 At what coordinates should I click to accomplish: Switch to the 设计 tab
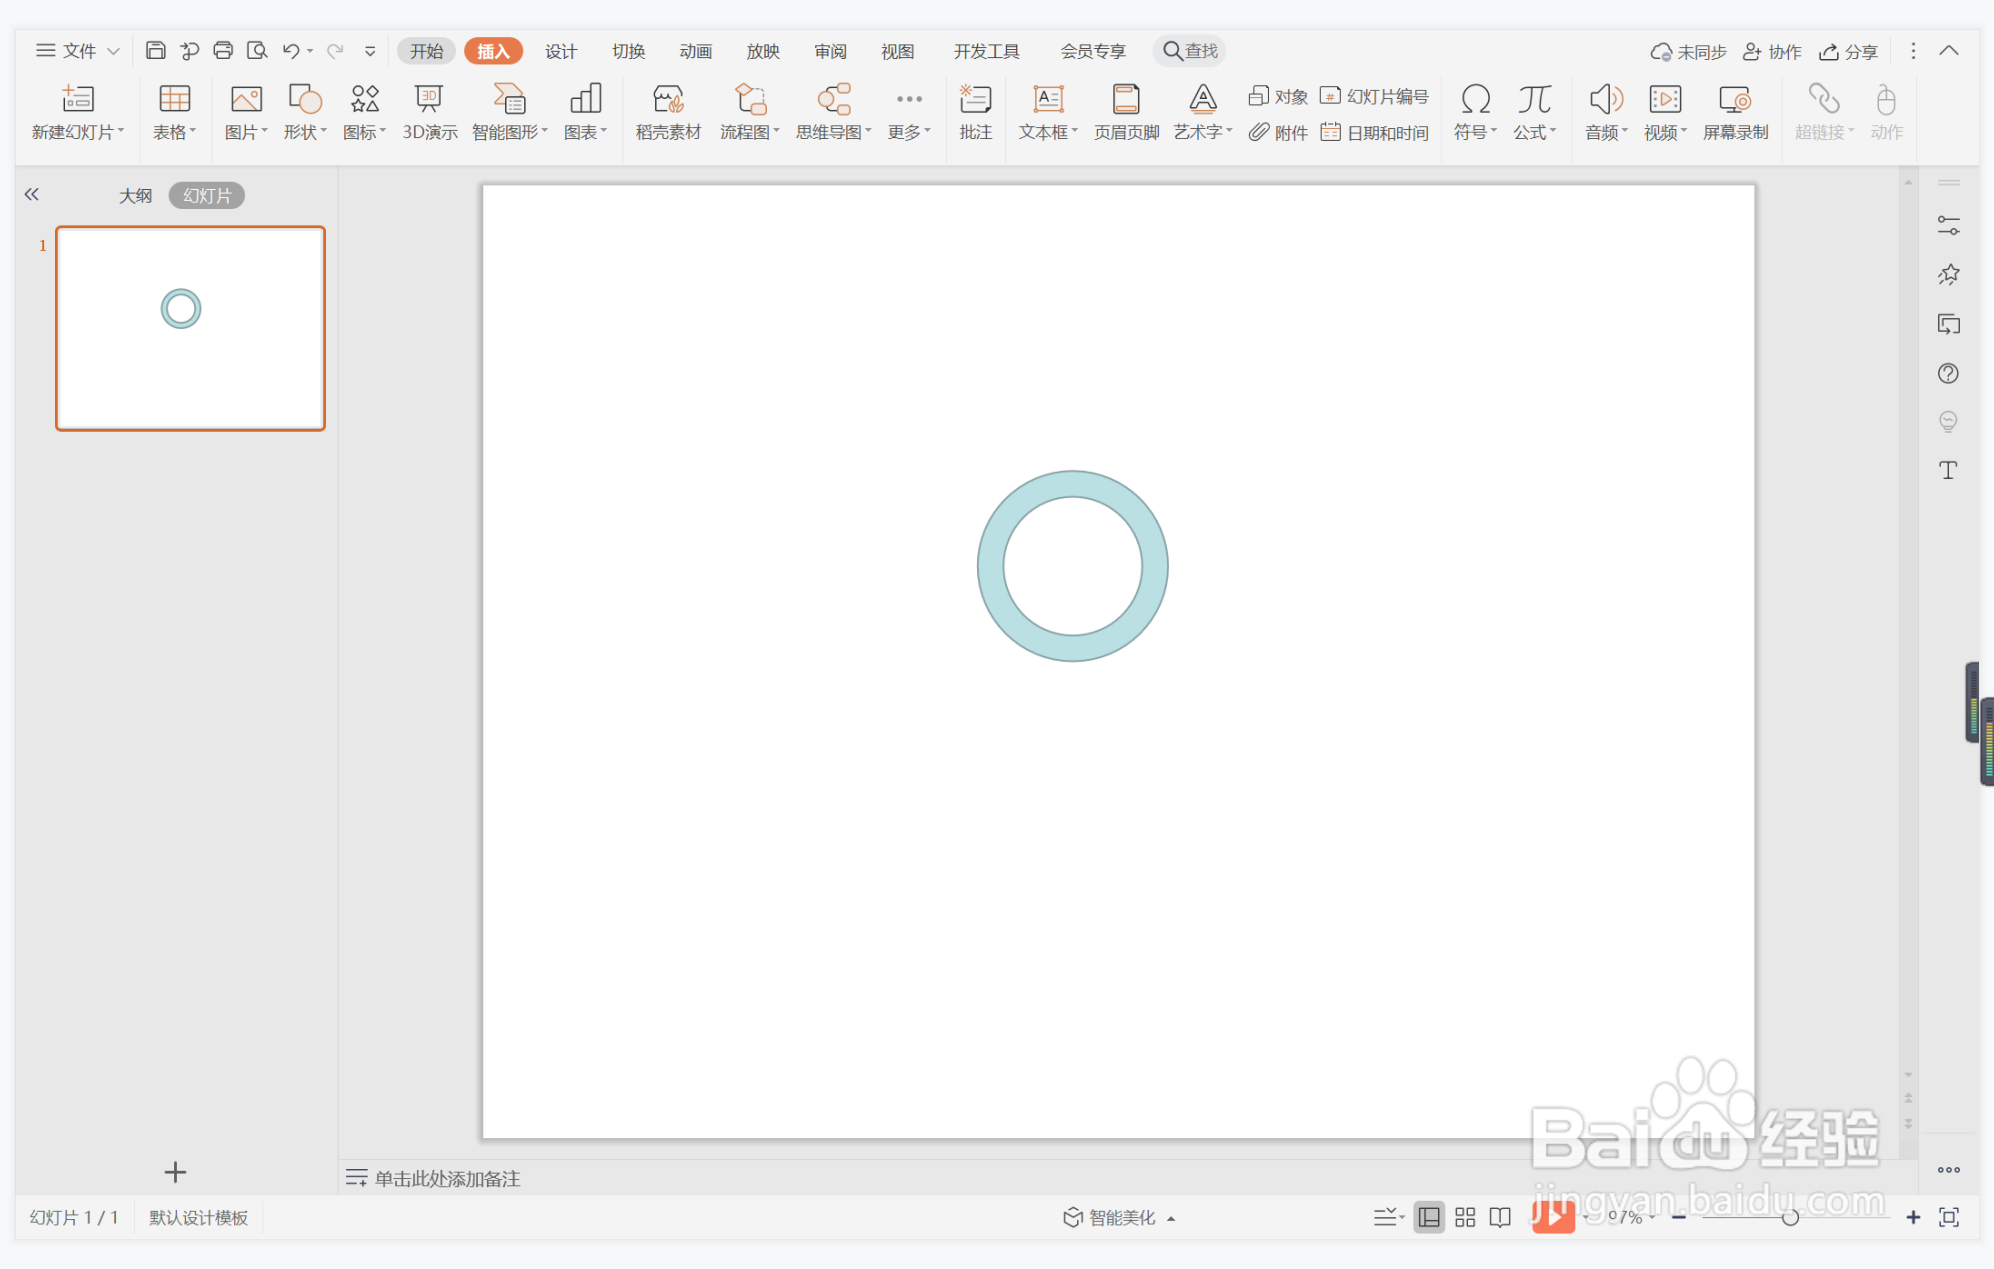[561, 51]
